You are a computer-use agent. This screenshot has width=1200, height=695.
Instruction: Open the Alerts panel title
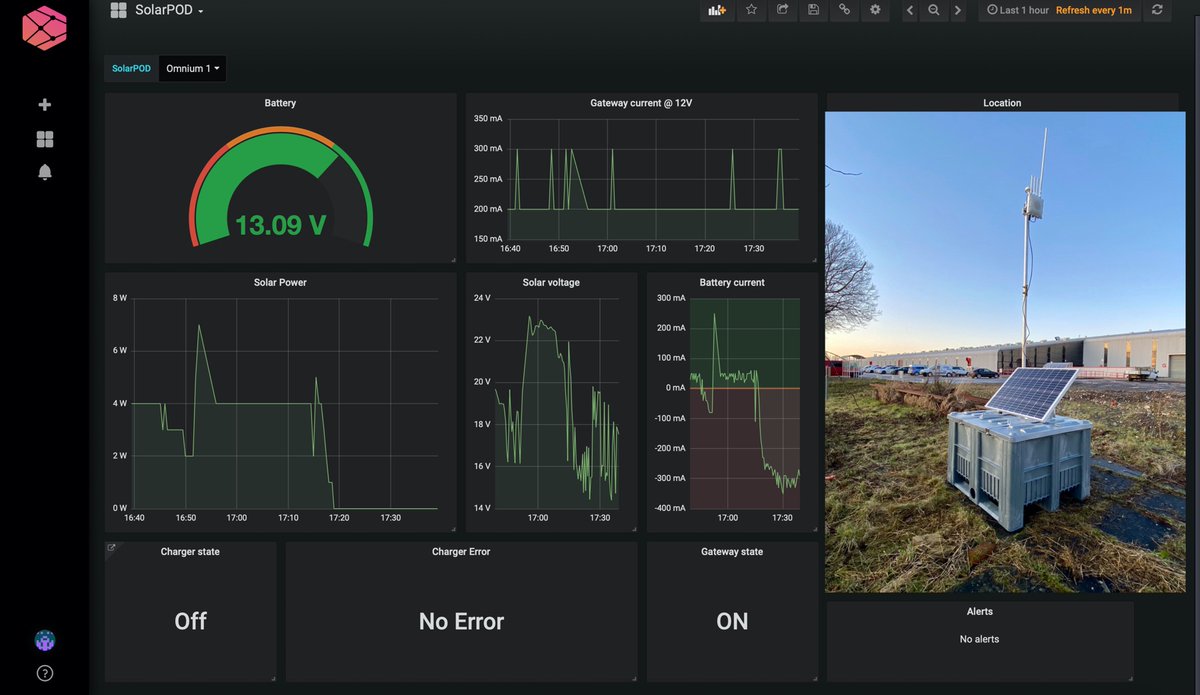tap(980, 611)
